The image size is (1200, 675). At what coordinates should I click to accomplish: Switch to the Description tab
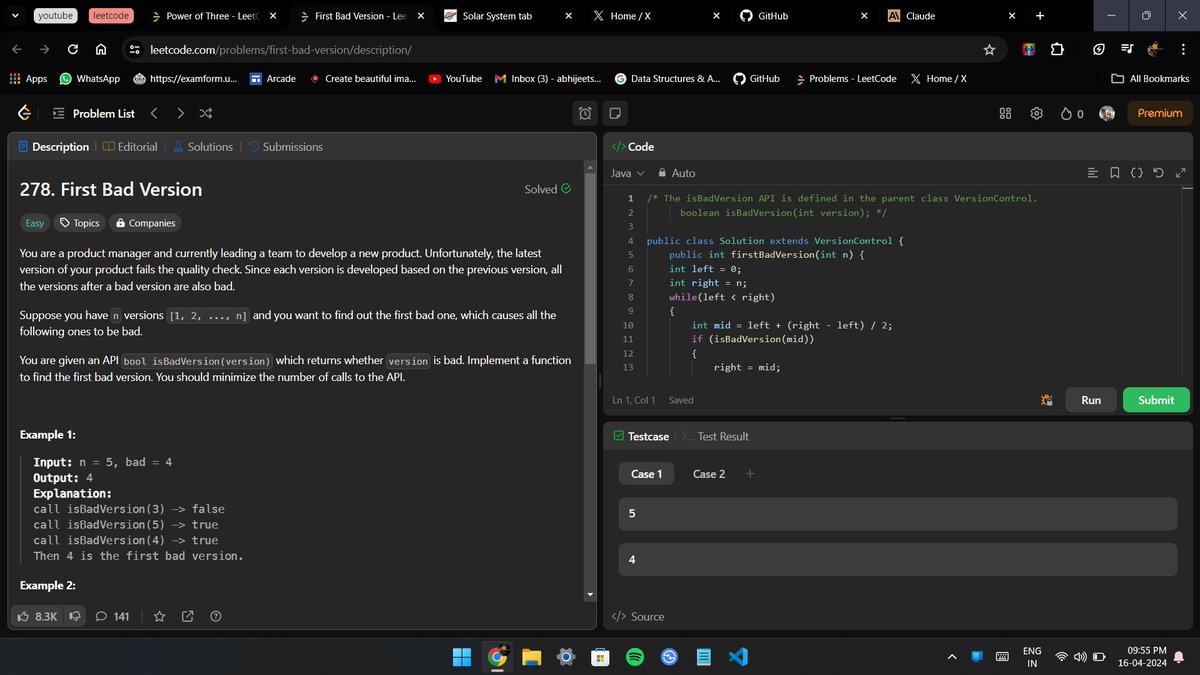click(54, 147)
